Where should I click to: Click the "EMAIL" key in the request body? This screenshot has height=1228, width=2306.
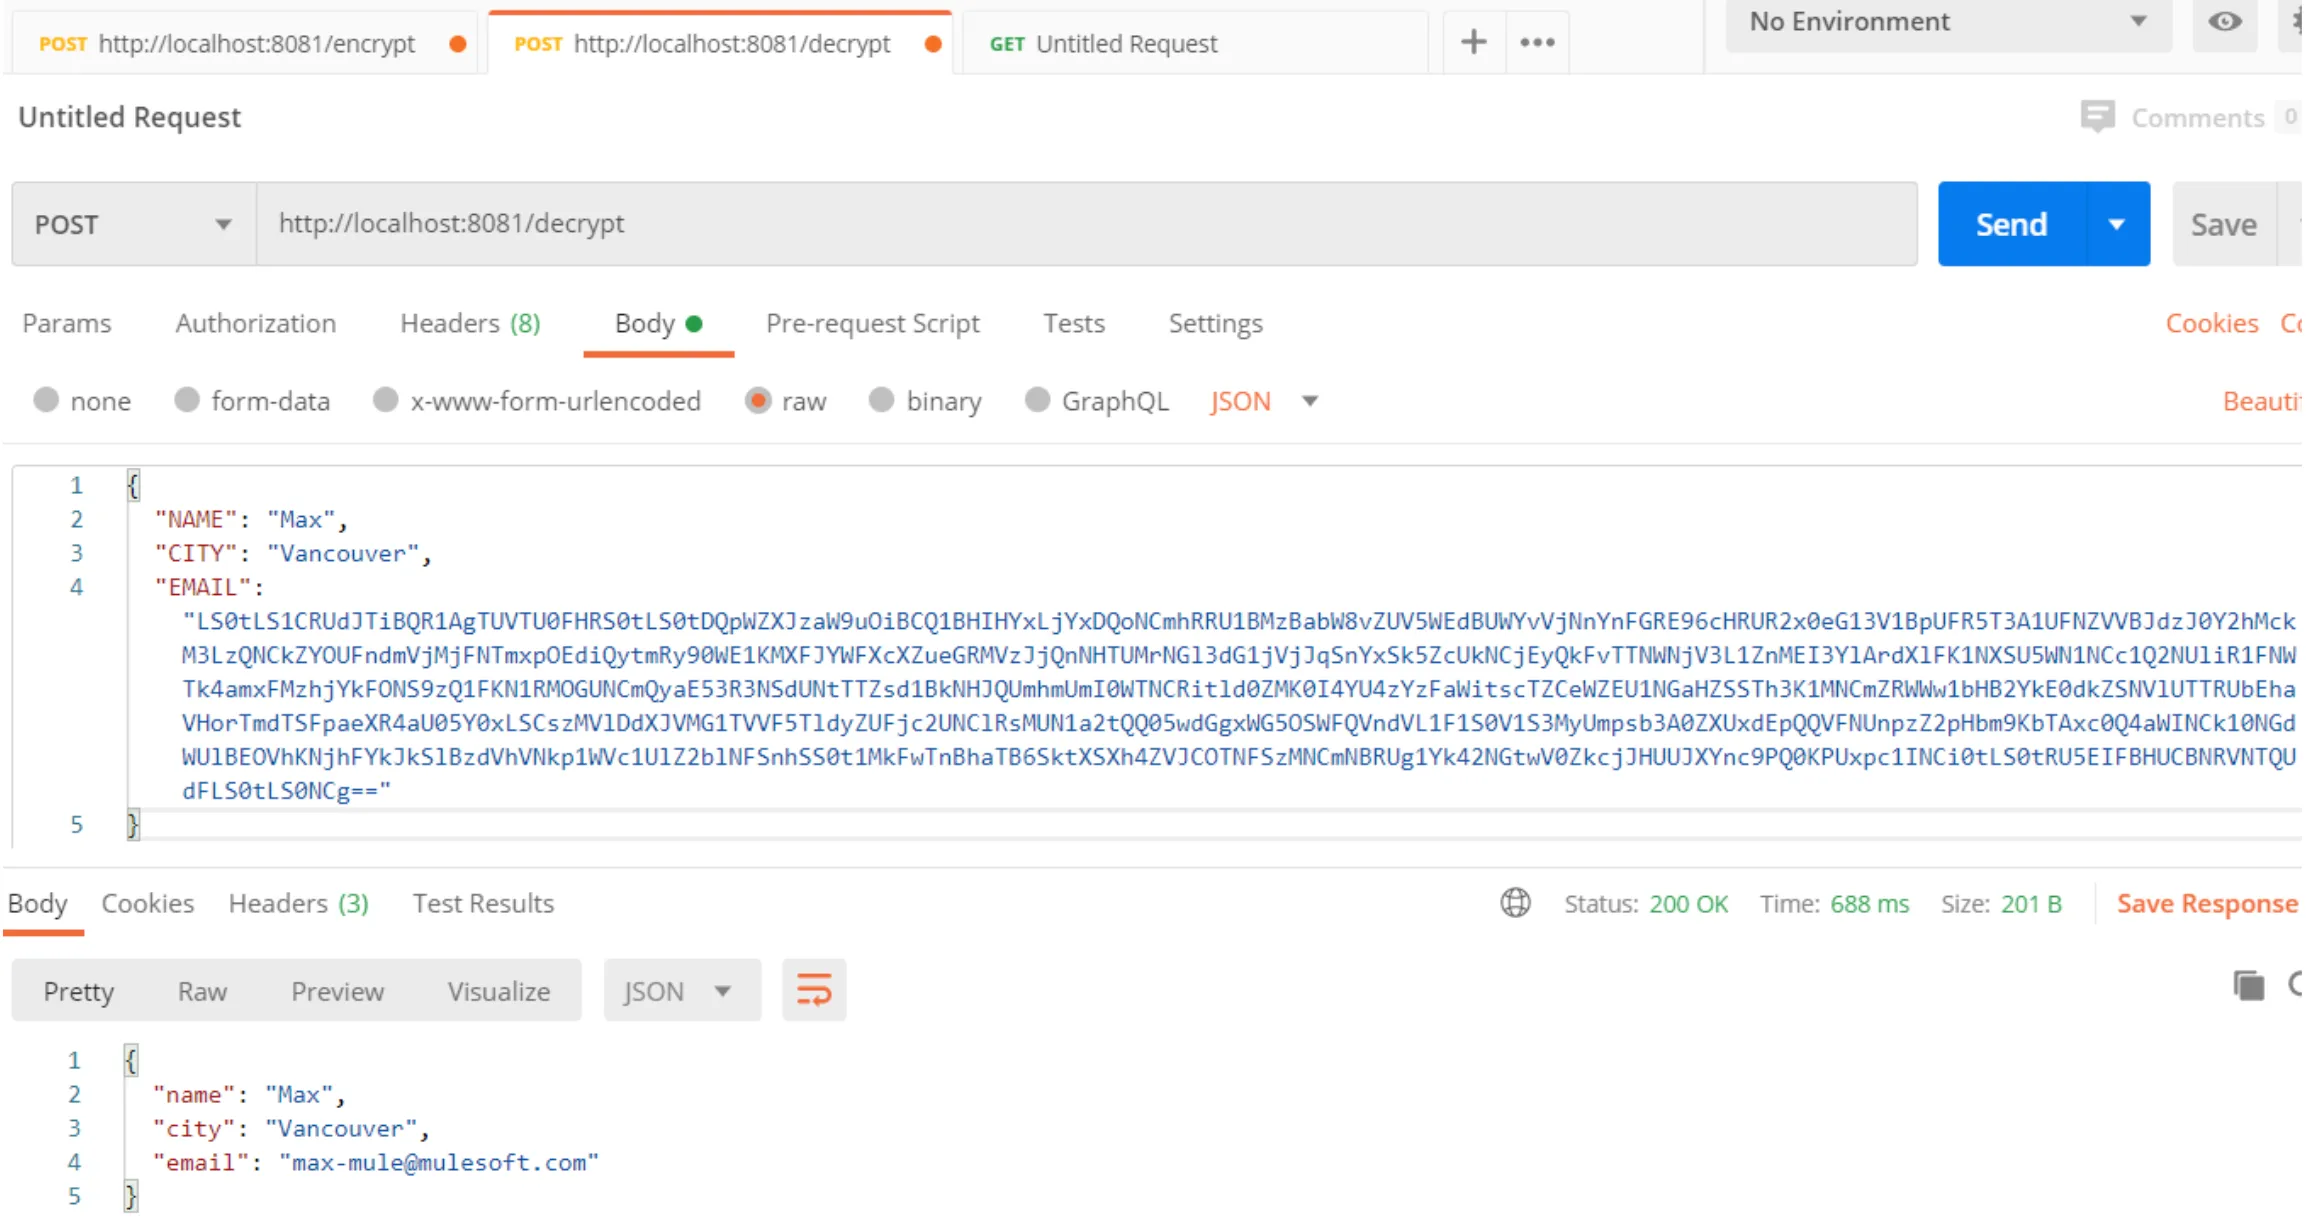pos(202,587)
